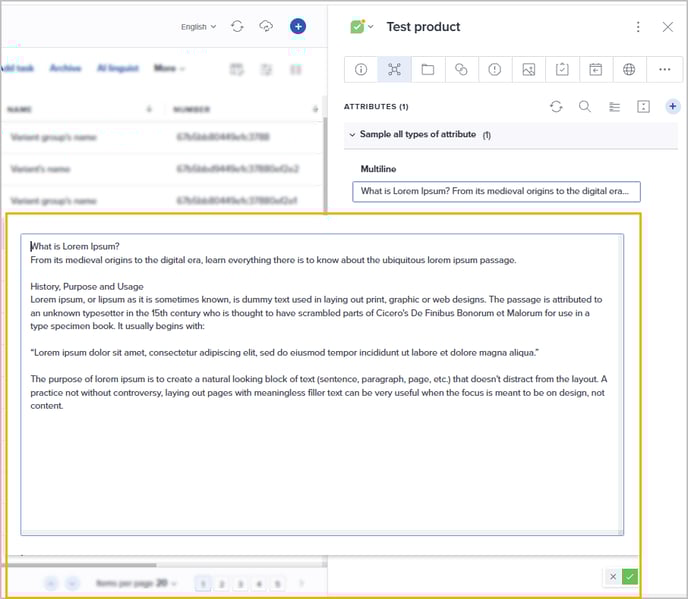Sort by the NAME column header
688x599 pixels.
[19, 109]
